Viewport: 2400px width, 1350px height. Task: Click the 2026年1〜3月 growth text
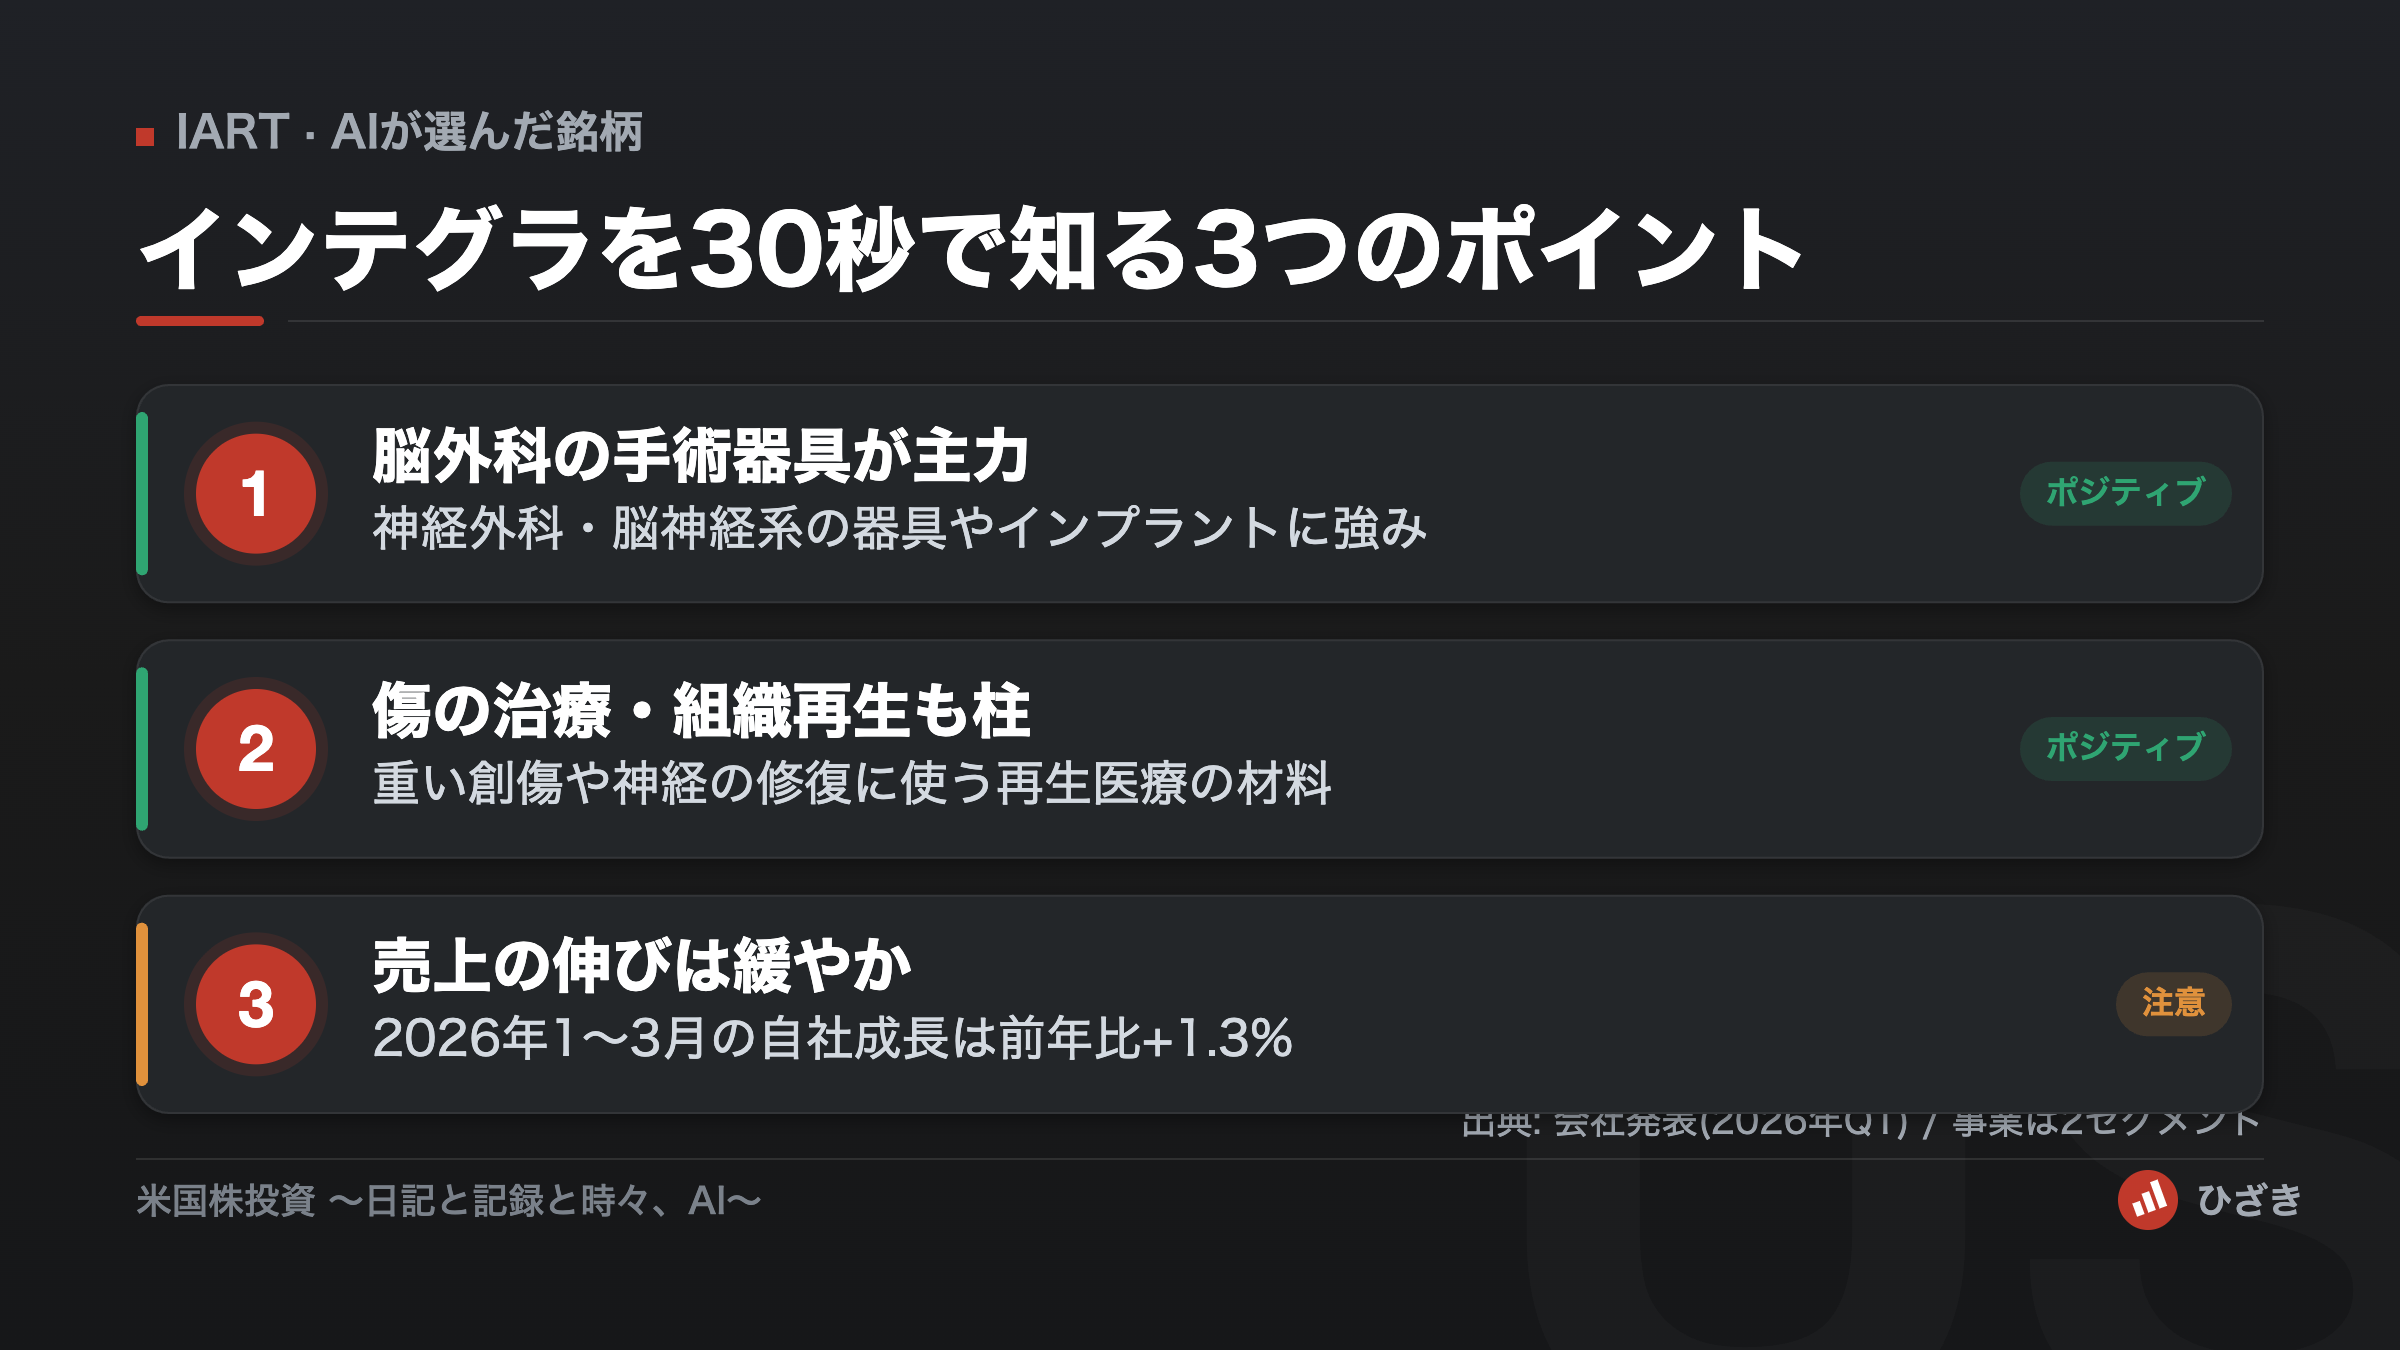click(x=832, y=1038)
